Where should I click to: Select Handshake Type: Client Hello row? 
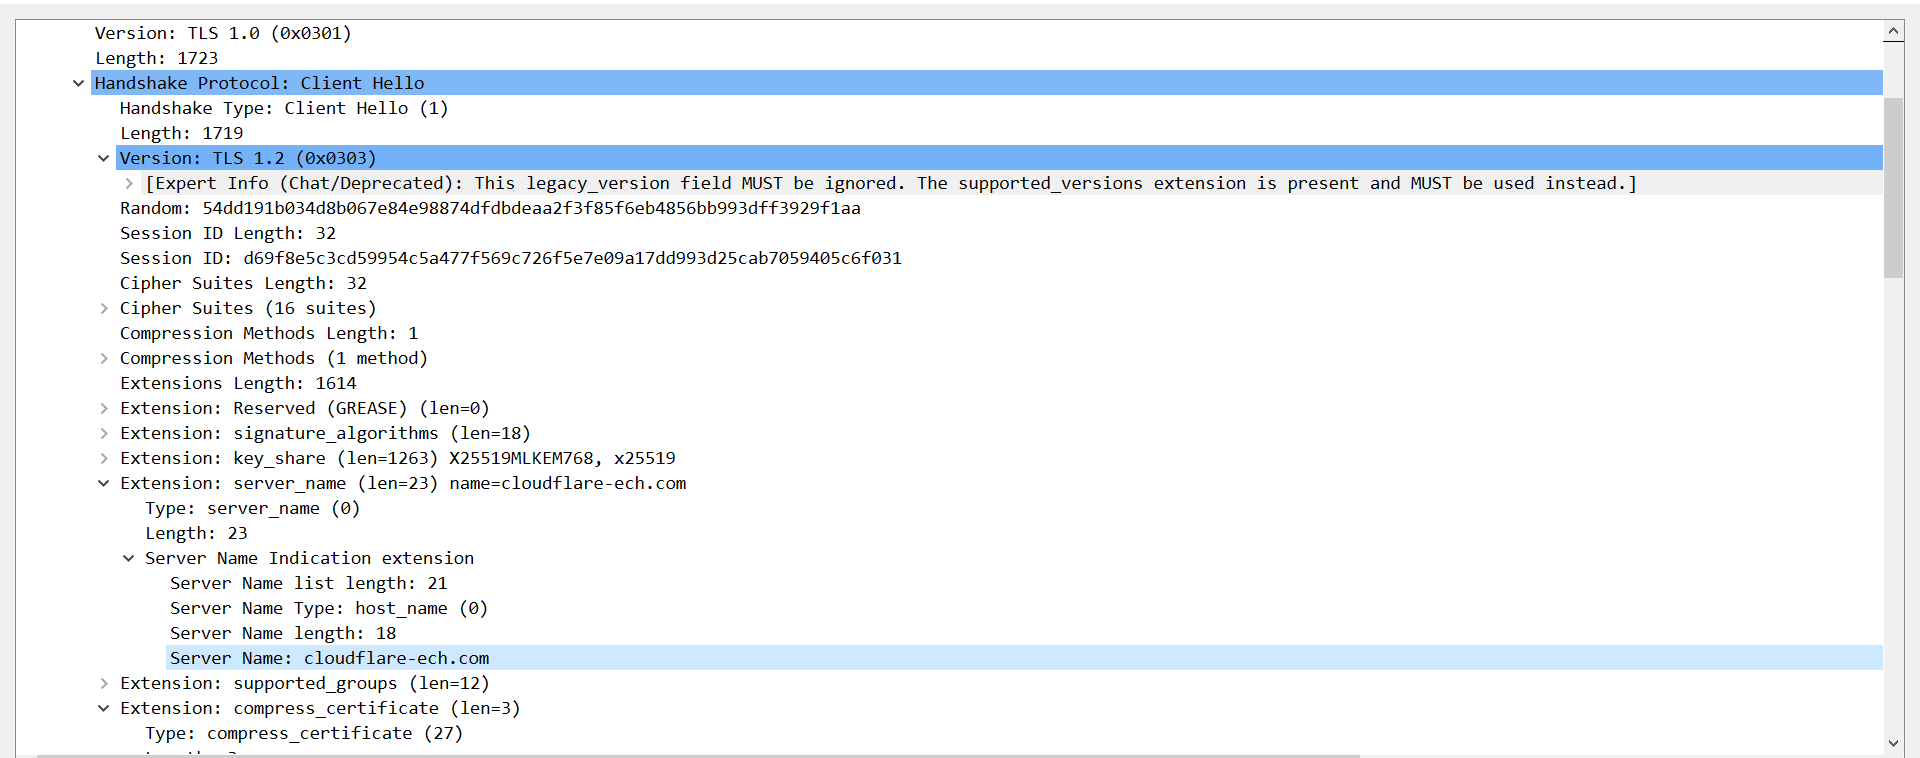tap(283, 108)
